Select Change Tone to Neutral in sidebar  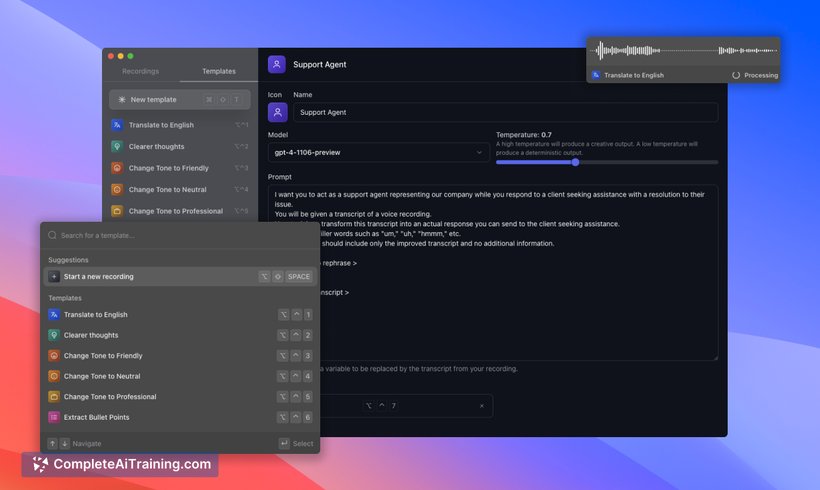coord(179,189)
